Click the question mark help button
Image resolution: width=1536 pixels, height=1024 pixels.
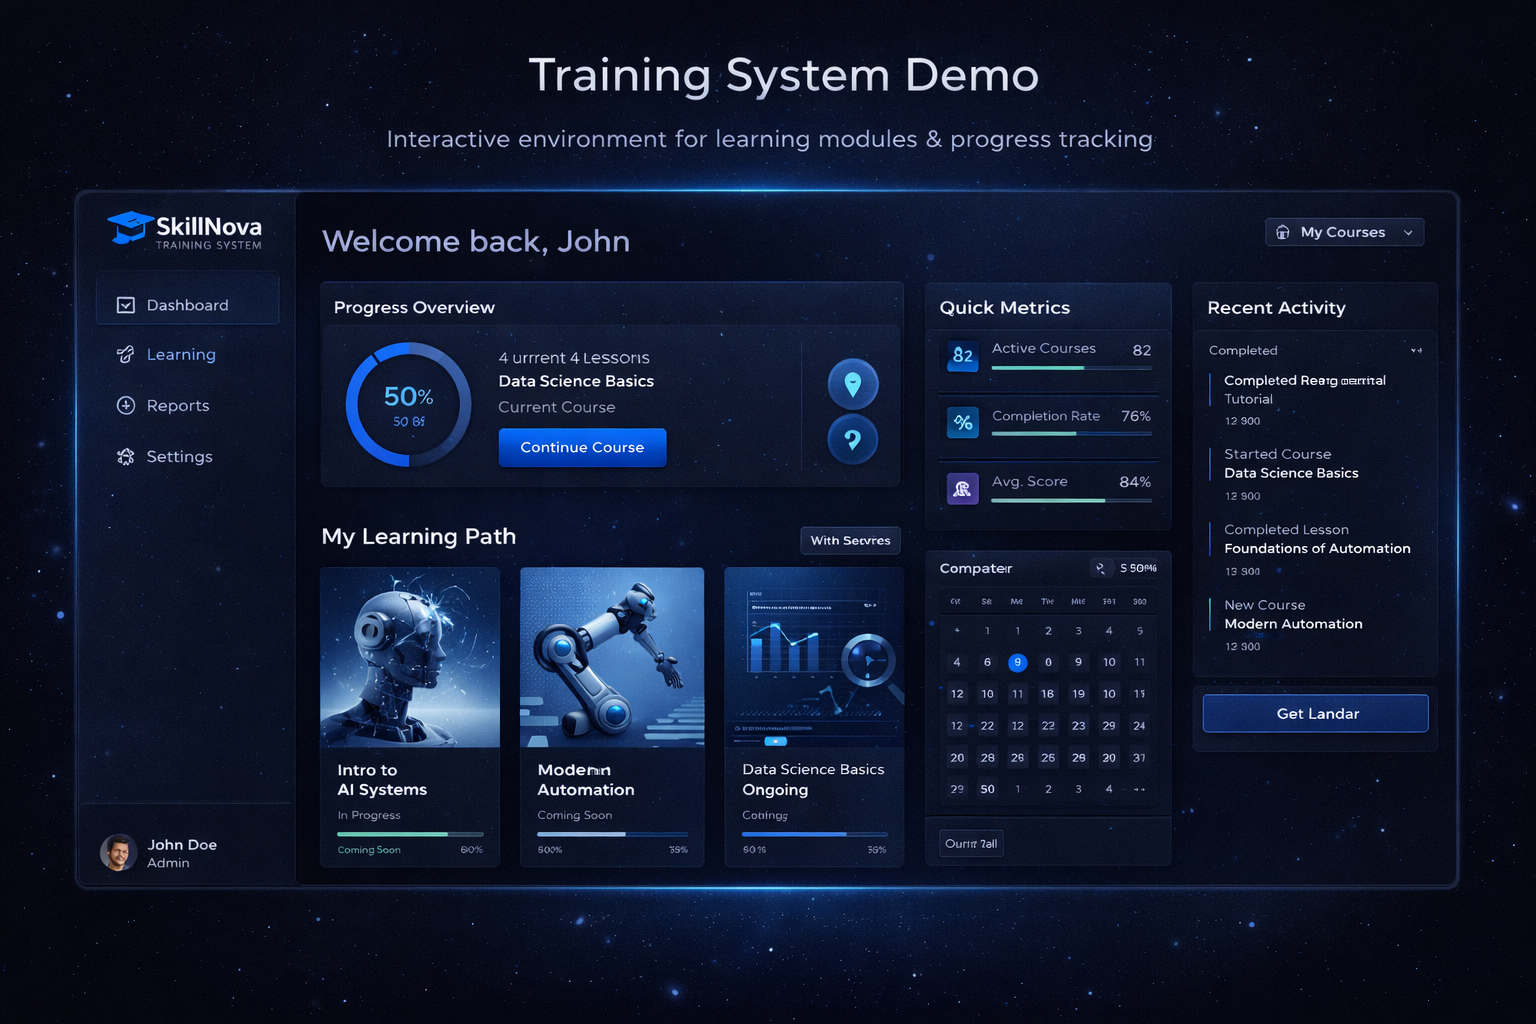853,439
